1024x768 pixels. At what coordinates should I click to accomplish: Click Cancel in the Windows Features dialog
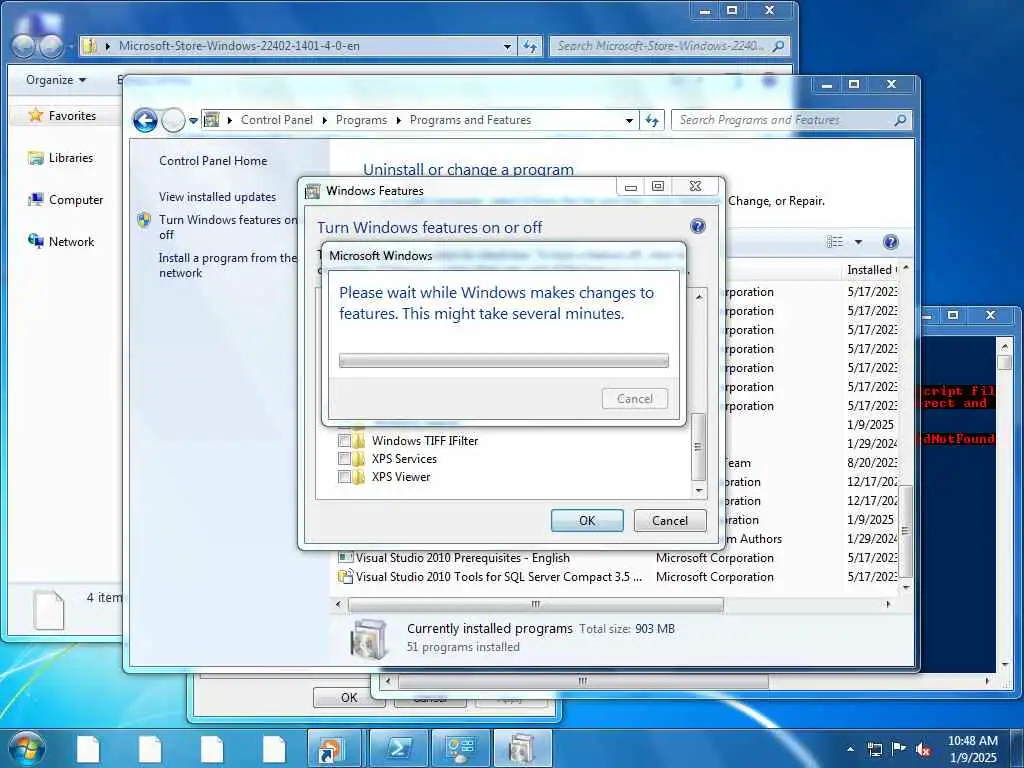click(670, 520)
